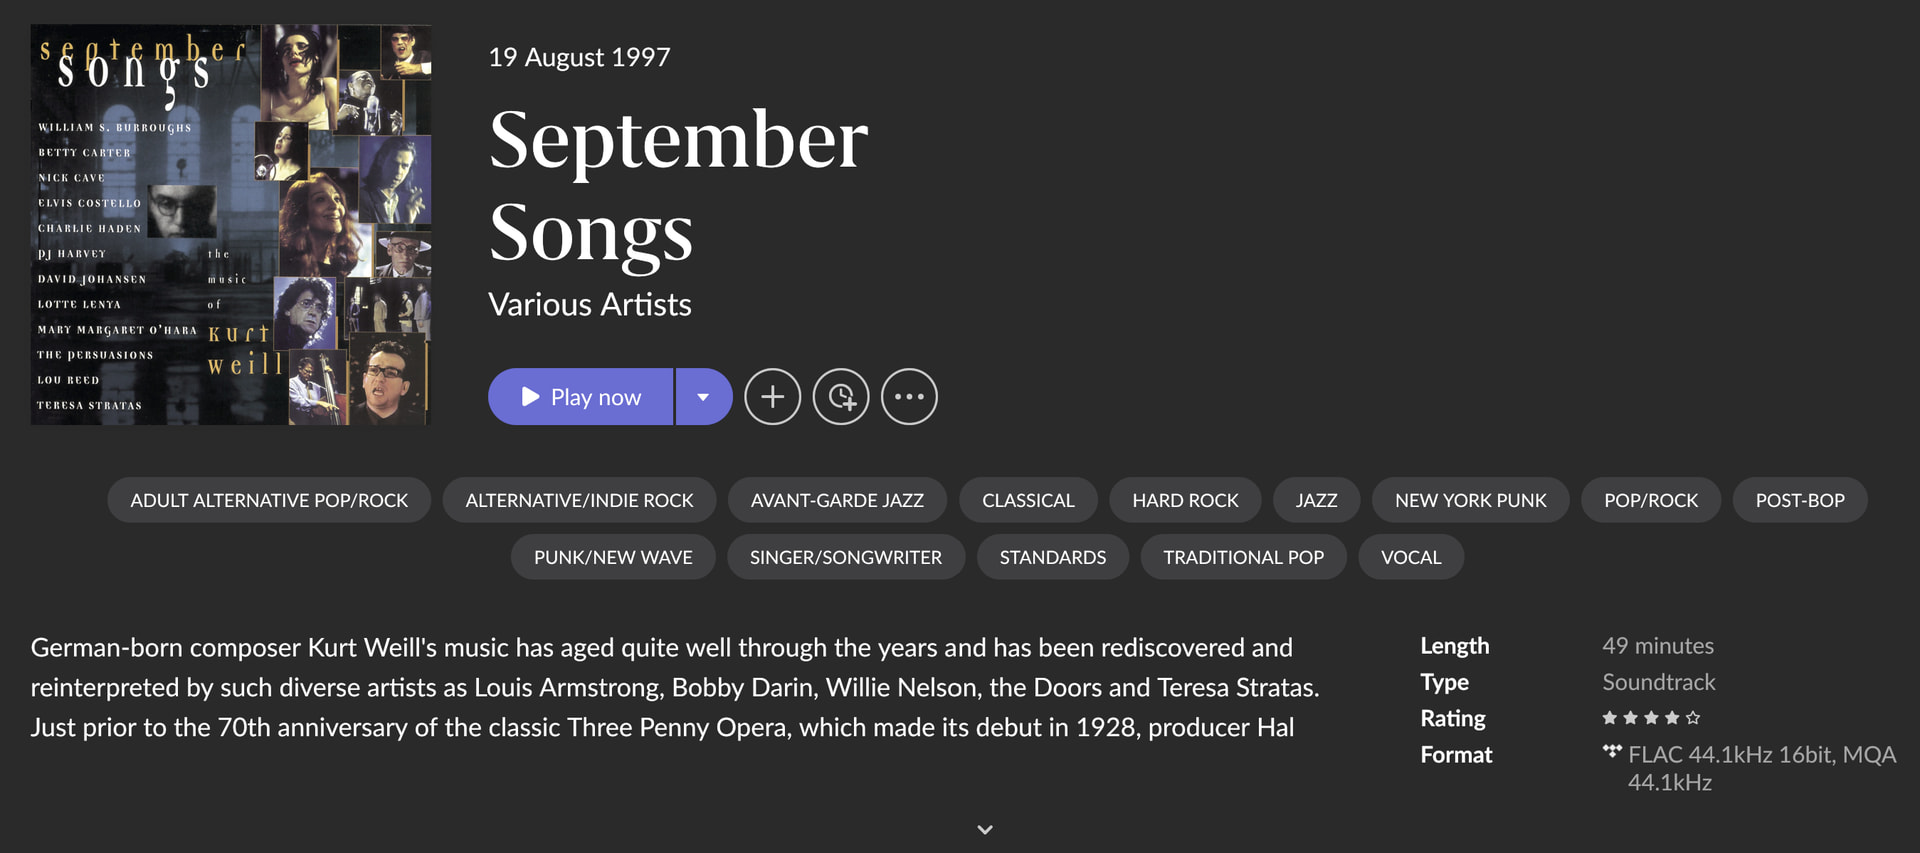Click the September Songs album cover

pos(231,225)
